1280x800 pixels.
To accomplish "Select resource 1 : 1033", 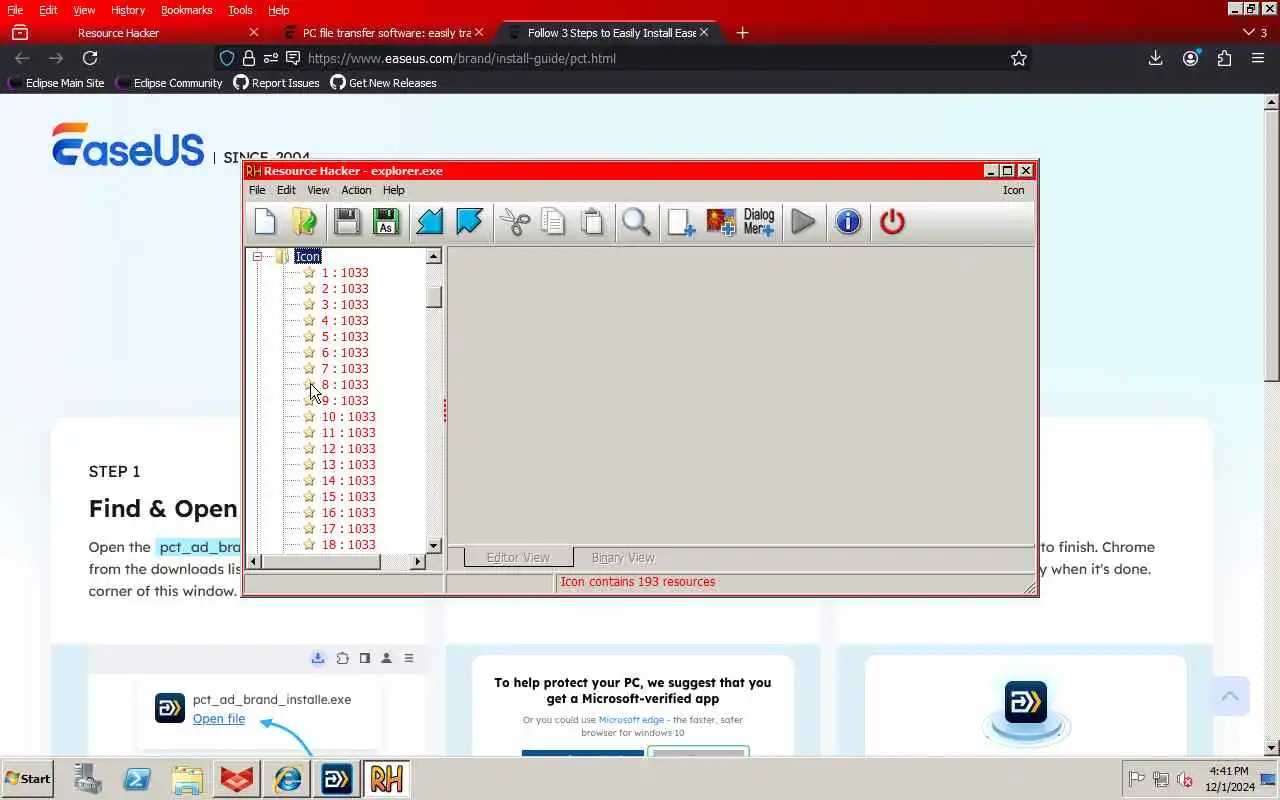I will [345, 273].
